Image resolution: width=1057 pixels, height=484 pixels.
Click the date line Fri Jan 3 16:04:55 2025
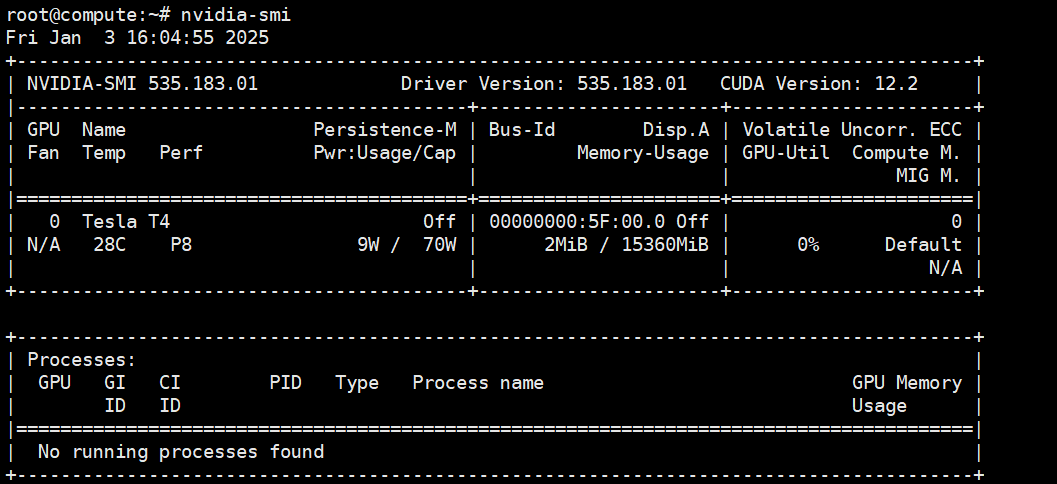pos(137,38)
